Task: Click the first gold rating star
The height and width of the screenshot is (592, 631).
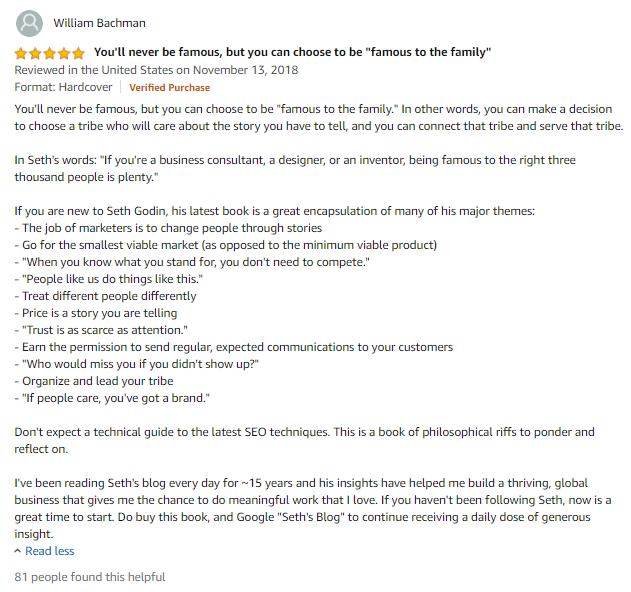Action: (x=21, y=53)
